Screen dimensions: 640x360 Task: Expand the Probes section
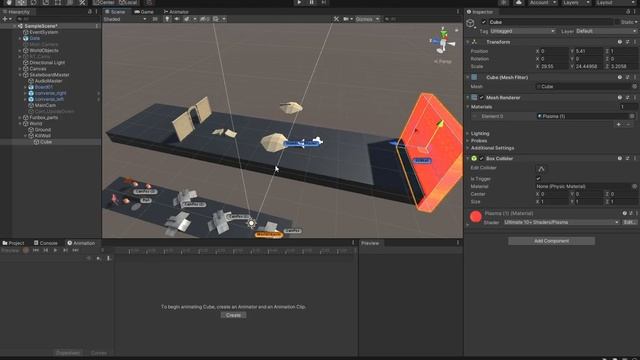pyautogui.click(x=478, y=141)
